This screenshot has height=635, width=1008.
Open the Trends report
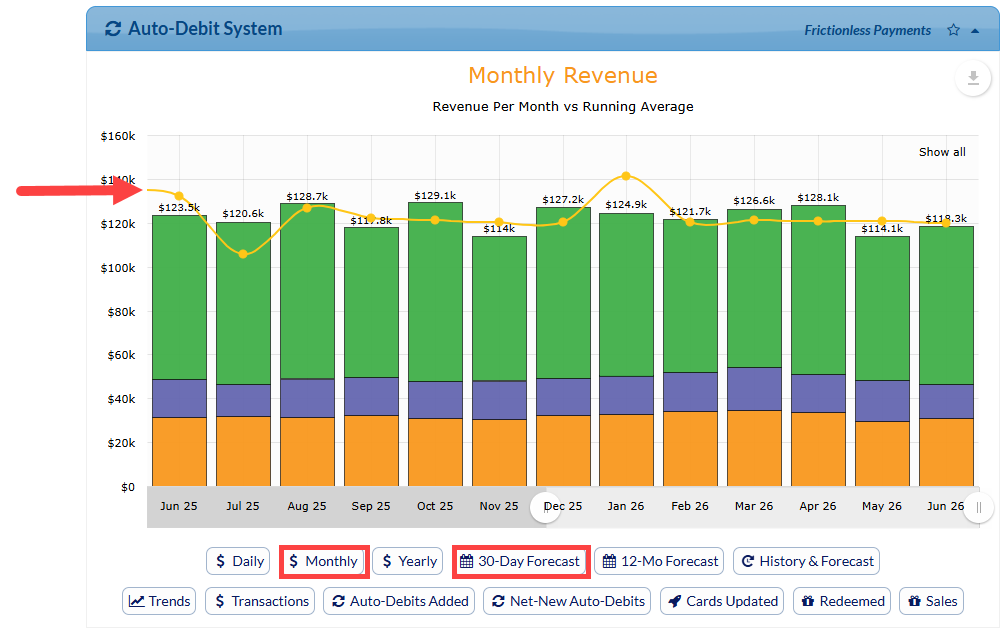point(159,601)
